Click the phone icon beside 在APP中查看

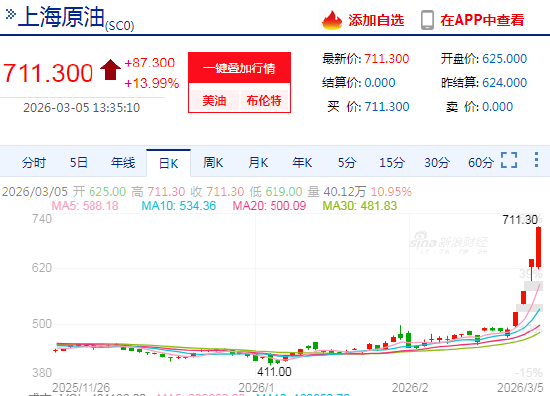tap(427, 20)
